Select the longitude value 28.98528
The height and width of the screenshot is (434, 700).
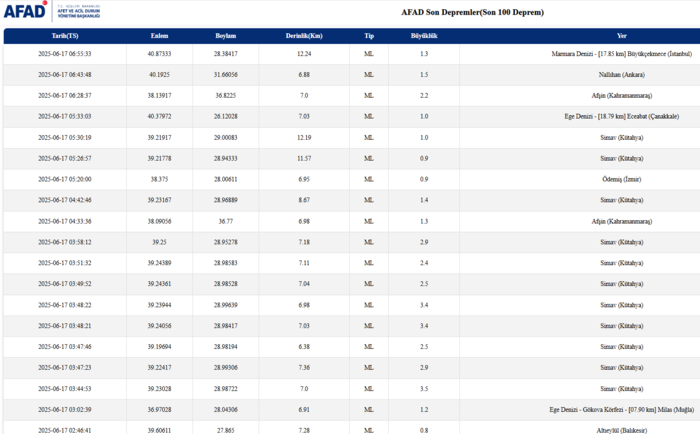(x=225, y=284)
